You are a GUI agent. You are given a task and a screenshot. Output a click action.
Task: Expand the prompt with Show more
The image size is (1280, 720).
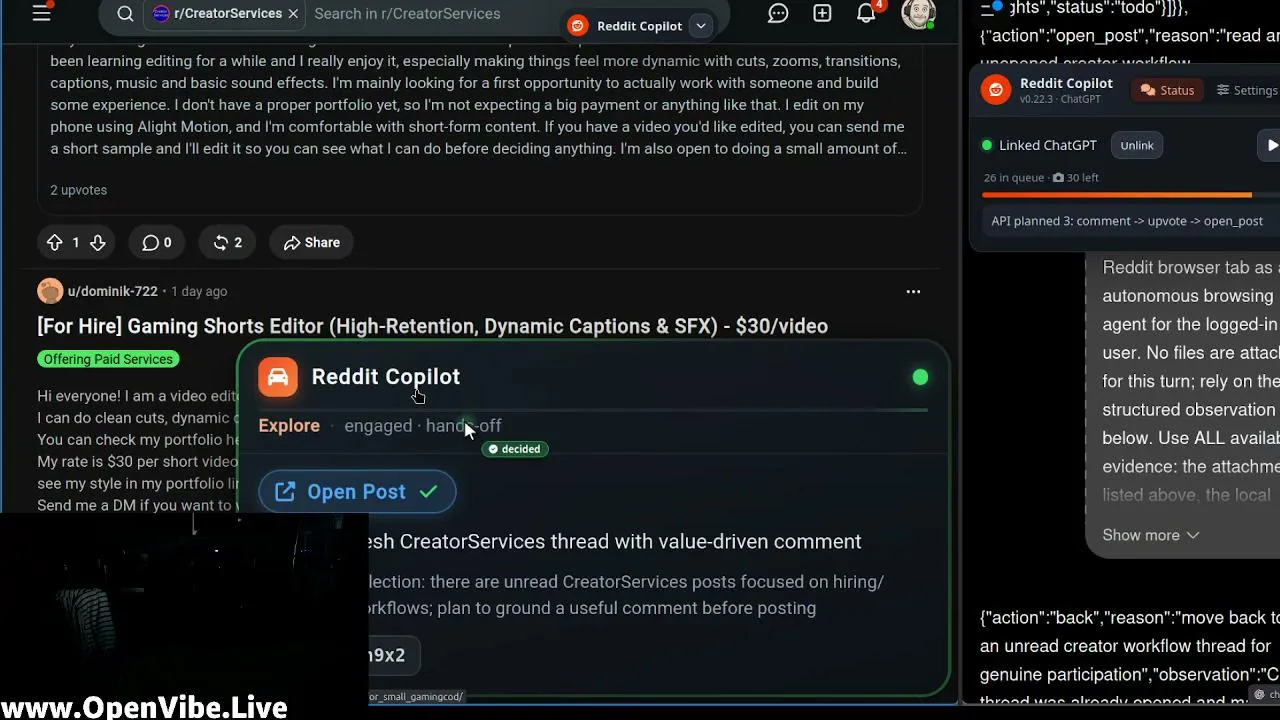point(1150,535)
